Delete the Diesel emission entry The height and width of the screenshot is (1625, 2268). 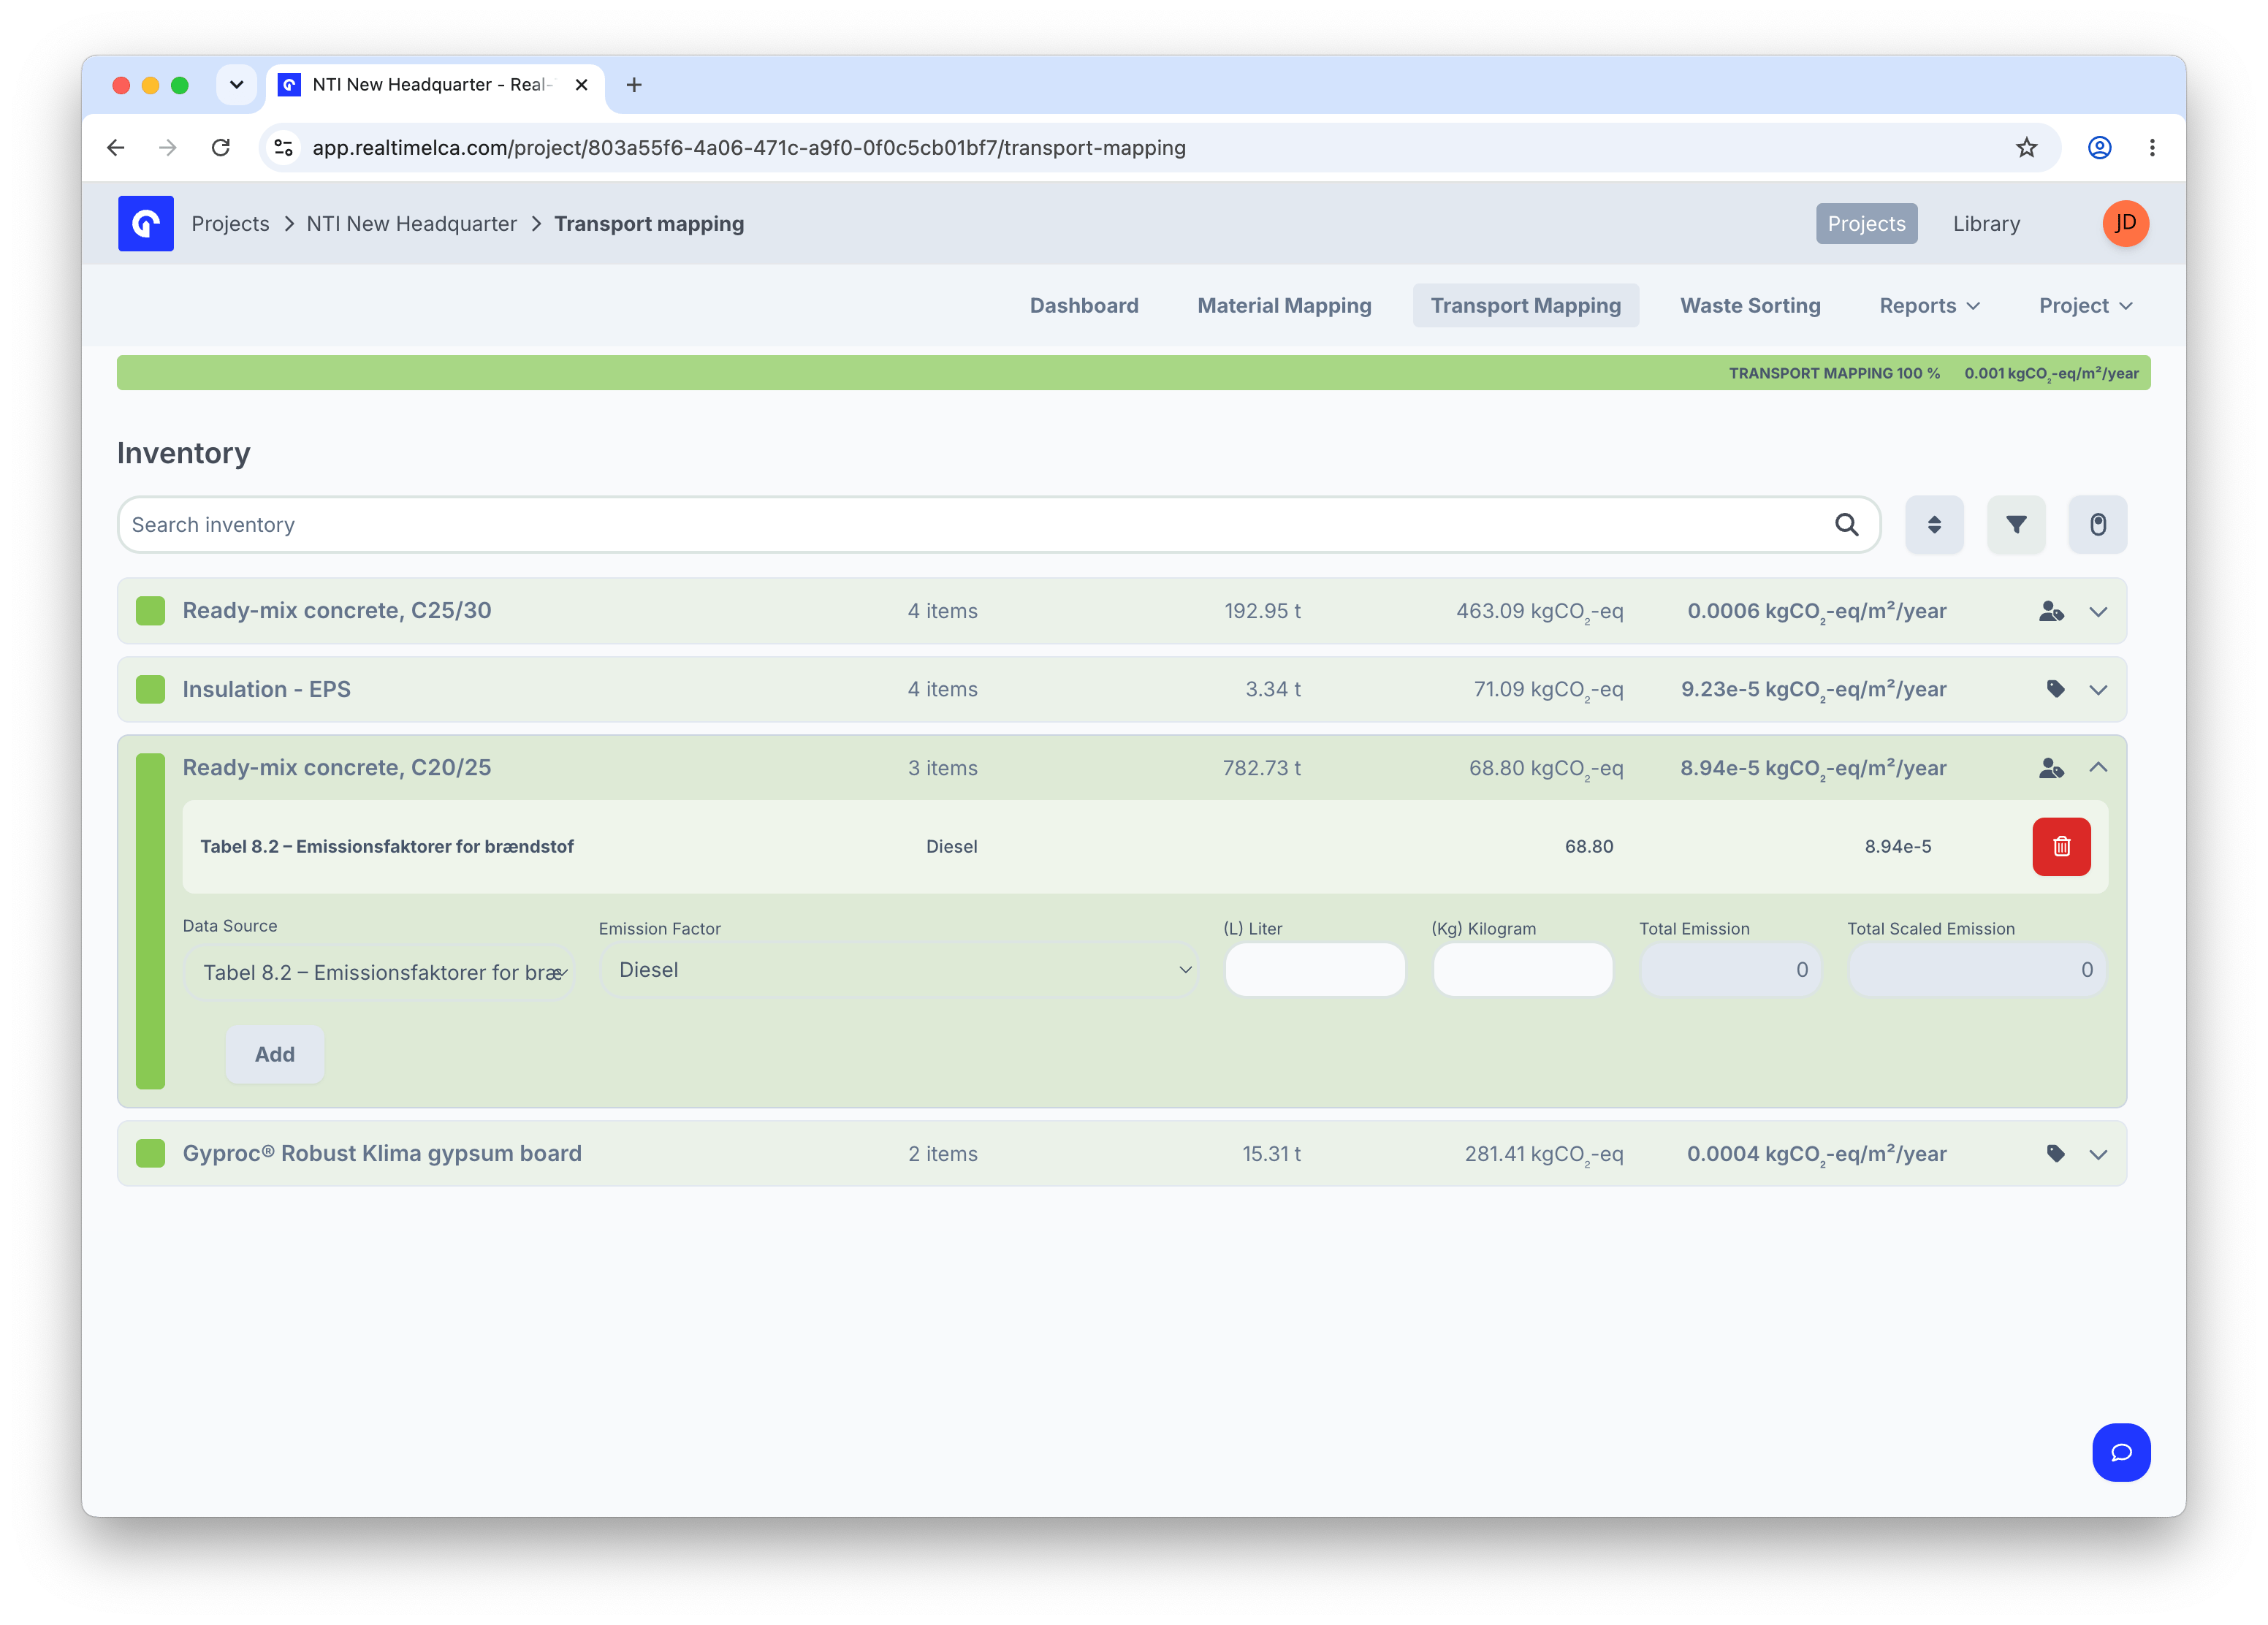(2061, 846)
